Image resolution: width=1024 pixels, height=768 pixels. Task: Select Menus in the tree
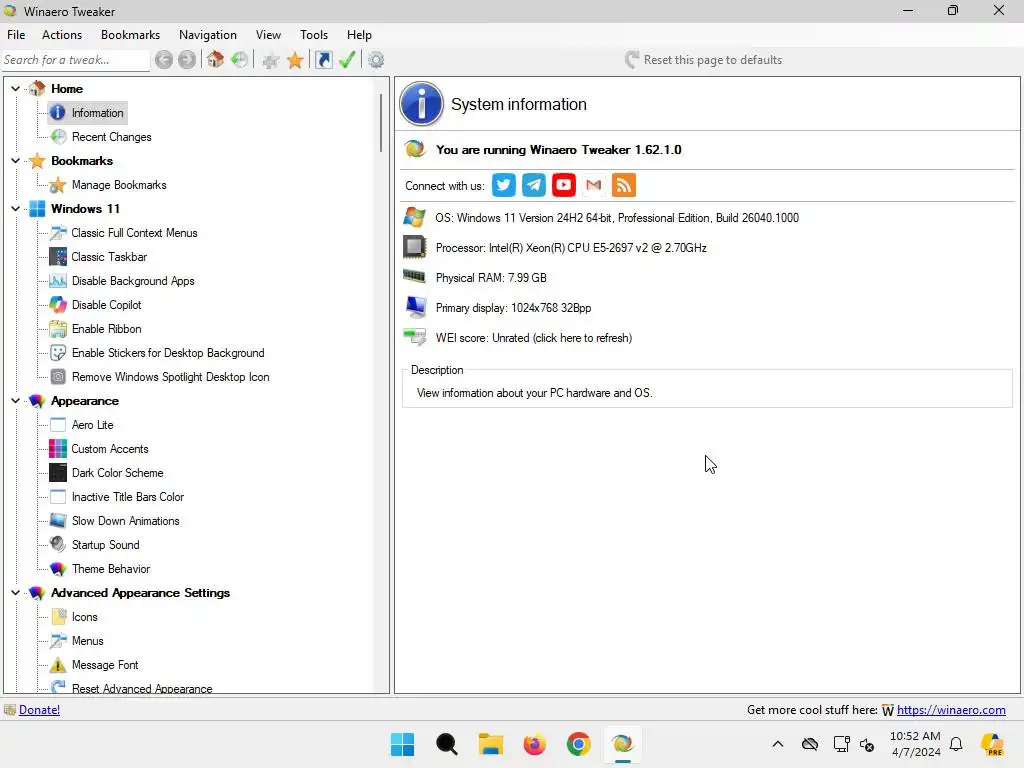pyautogui.click(x=88, y=641)
